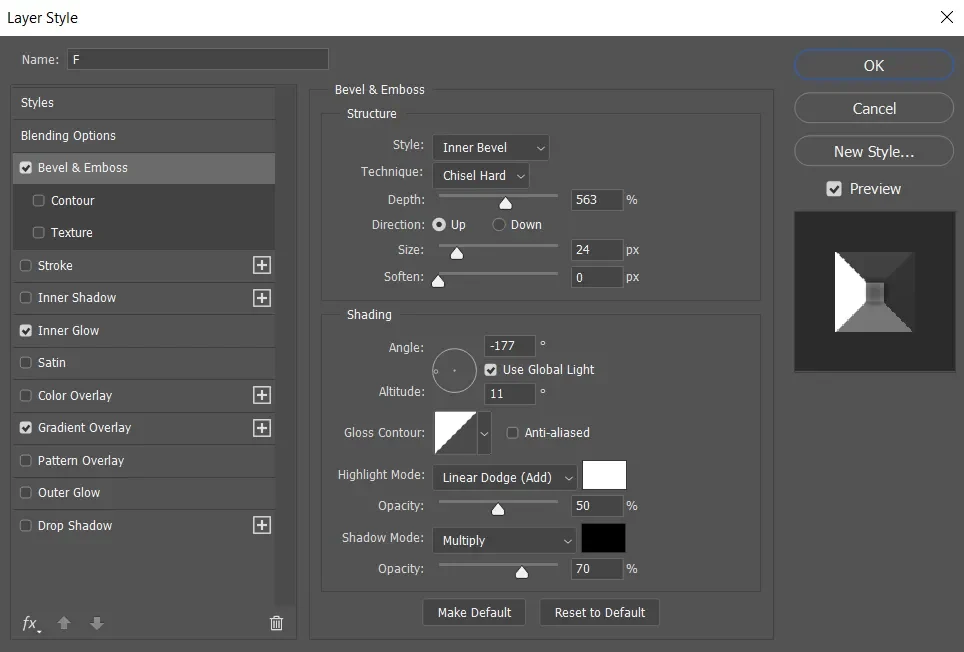Click the move effect down arrow
This screenshot has width=964, height=652.
[x=97, y=624]
